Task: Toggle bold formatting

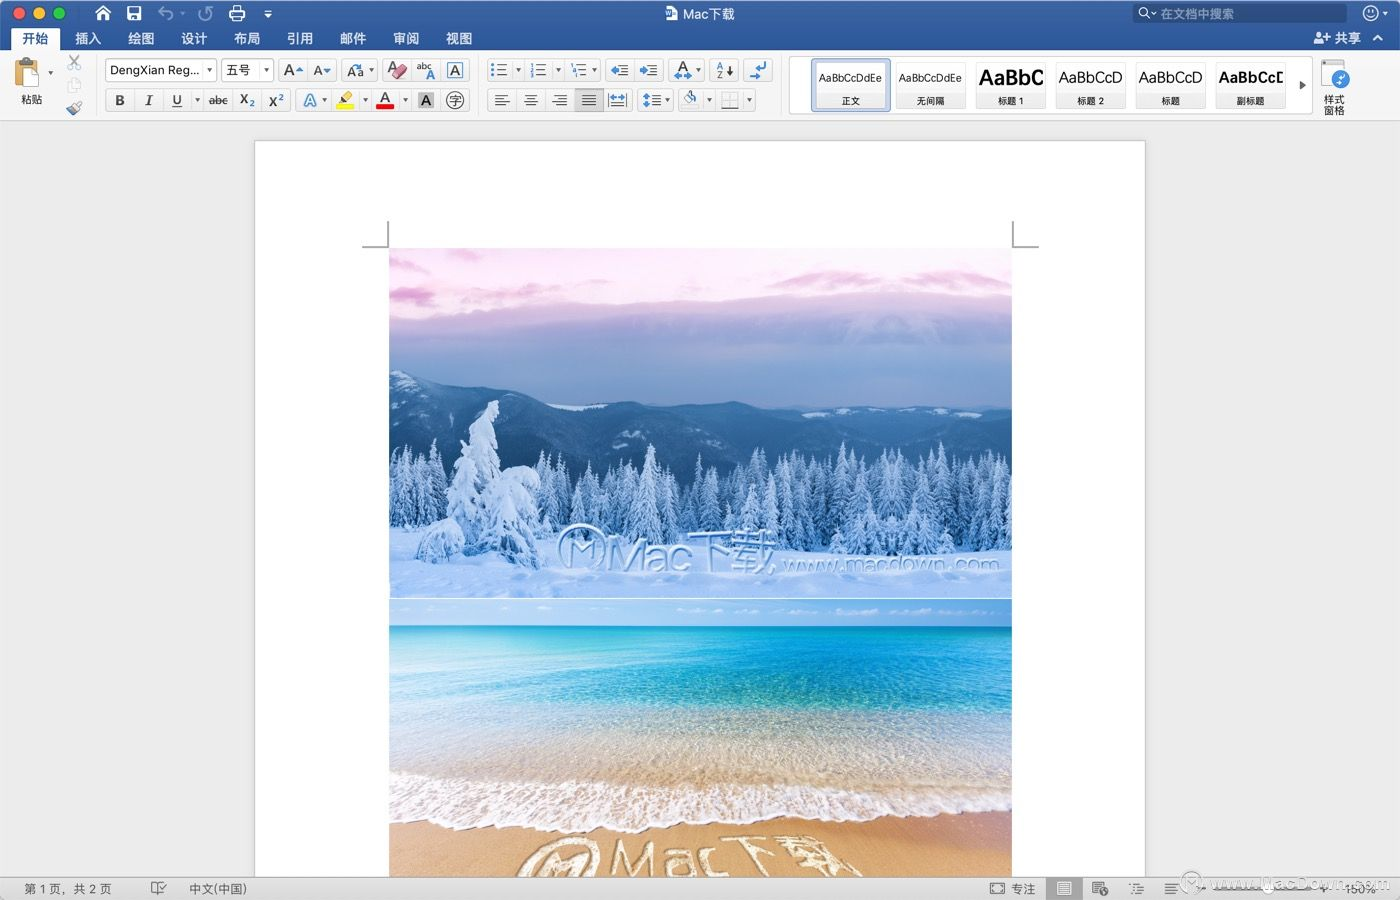Action: [x=120, y=100]
